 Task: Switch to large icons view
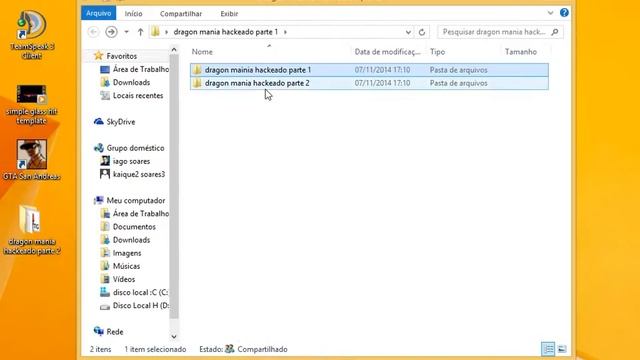562,349
